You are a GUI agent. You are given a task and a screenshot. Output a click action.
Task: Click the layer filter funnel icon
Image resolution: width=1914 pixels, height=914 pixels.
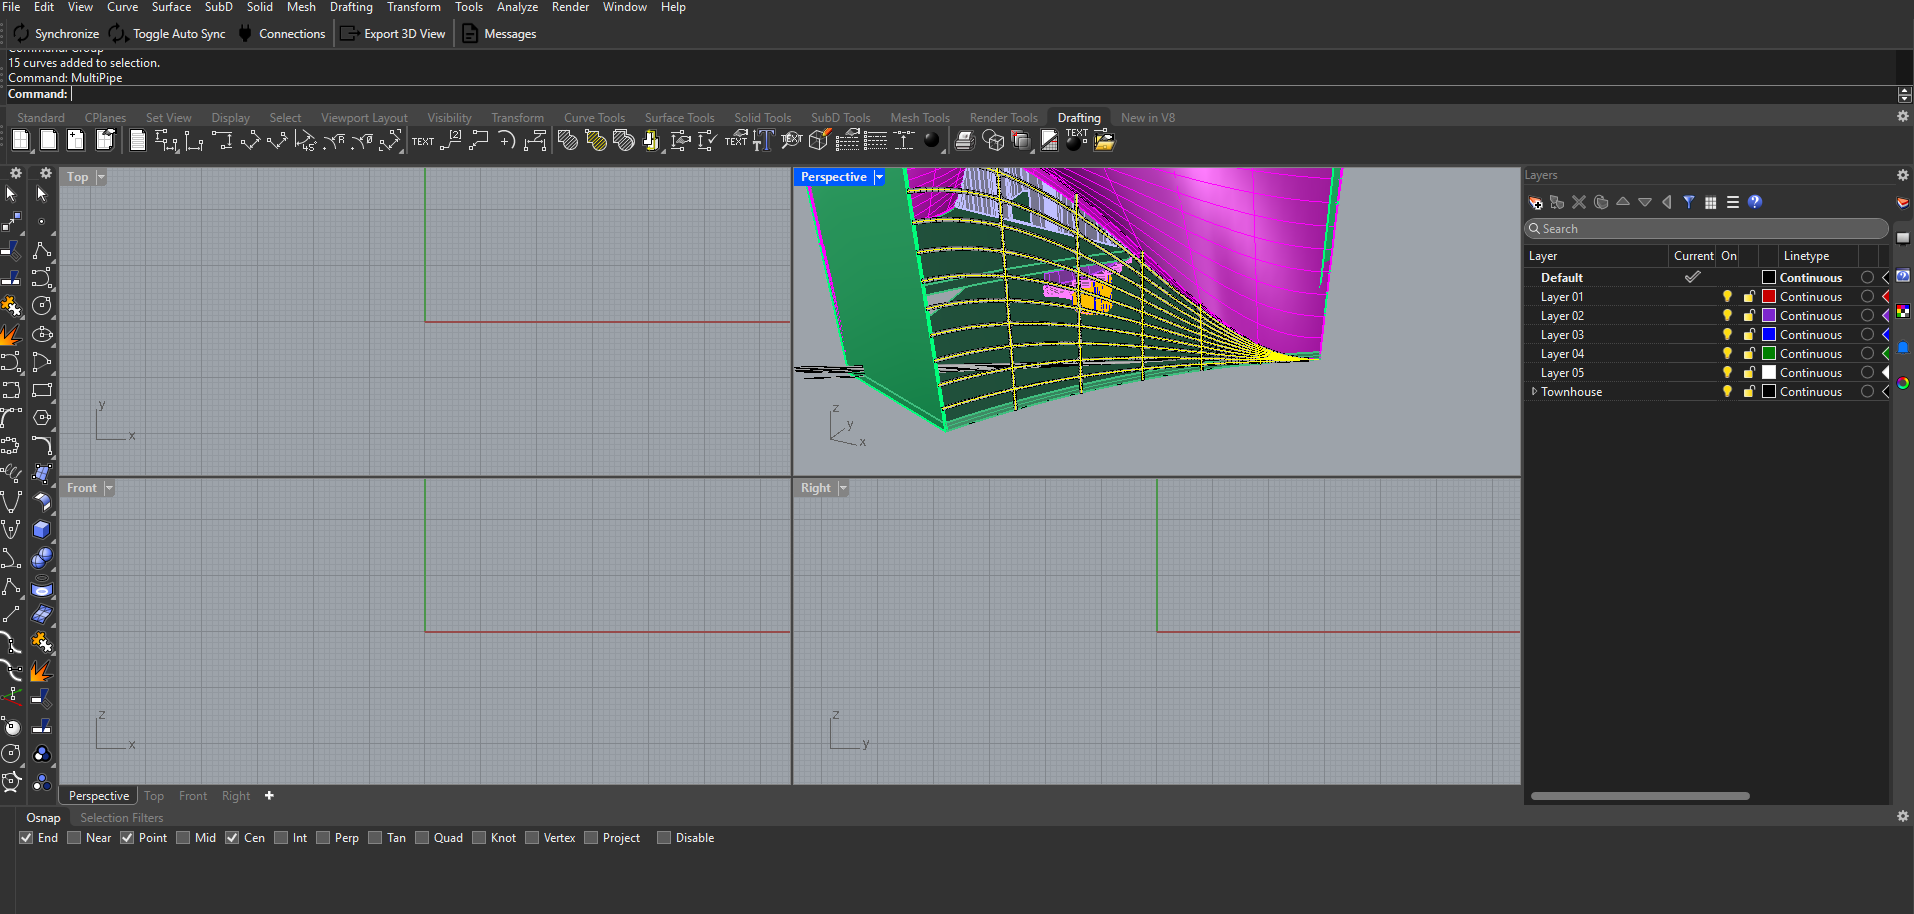click(x=1689, y=202)
